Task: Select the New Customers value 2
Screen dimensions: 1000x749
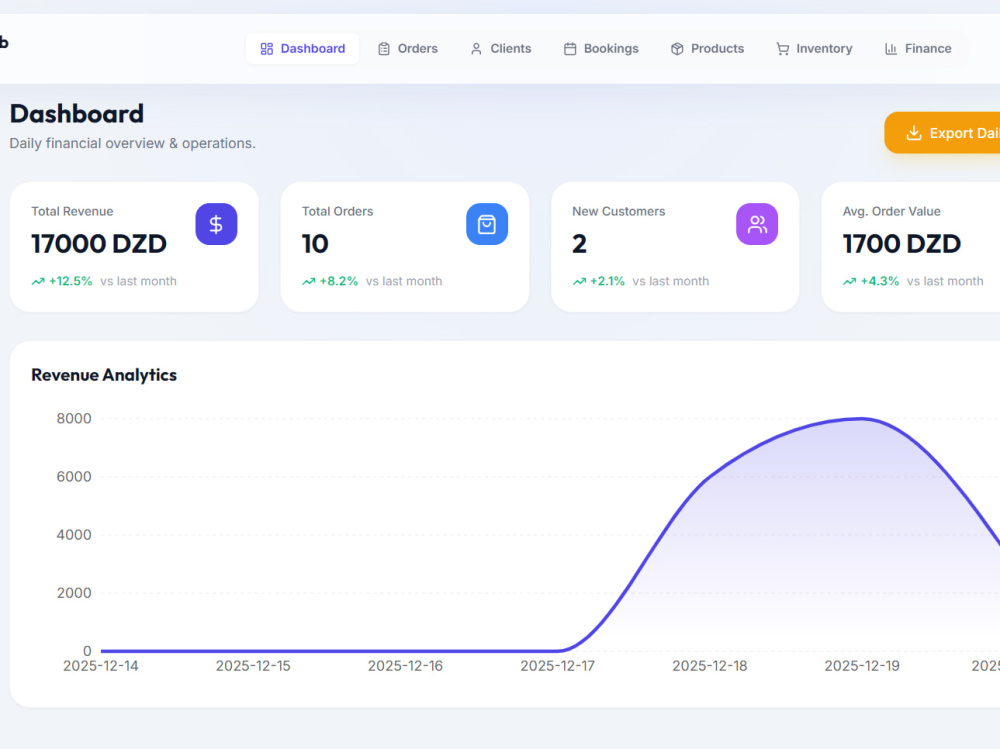Action: 579,244
